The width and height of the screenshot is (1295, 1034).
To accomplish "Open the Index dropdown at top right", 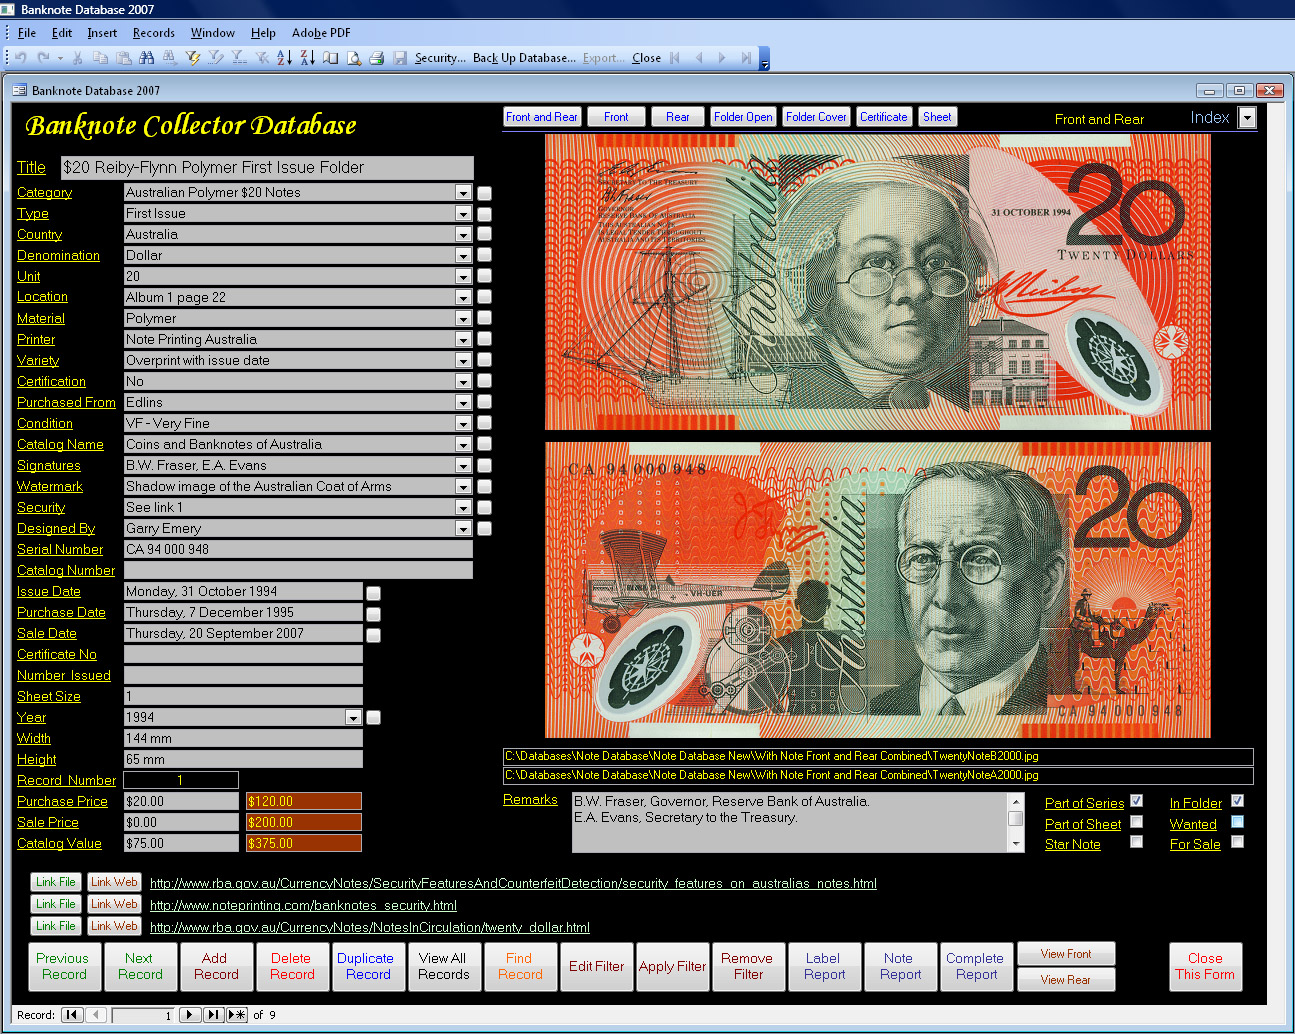I will point(1247,118).
